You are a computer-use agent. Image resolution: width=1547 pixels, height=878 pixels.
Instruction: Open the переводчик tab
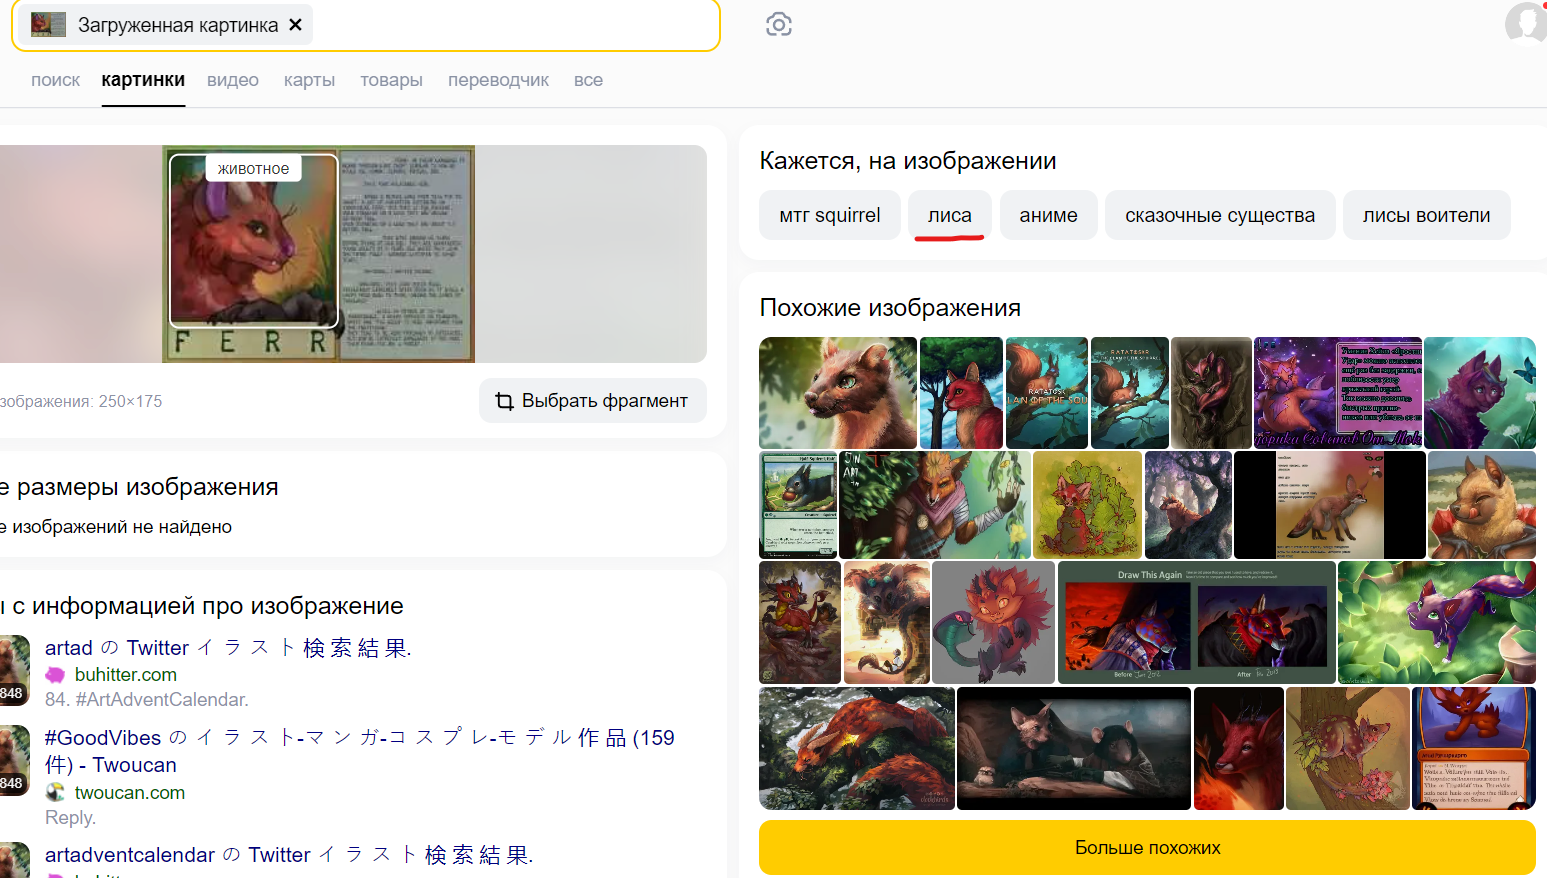pyautogui.click(x=498, y=80)
